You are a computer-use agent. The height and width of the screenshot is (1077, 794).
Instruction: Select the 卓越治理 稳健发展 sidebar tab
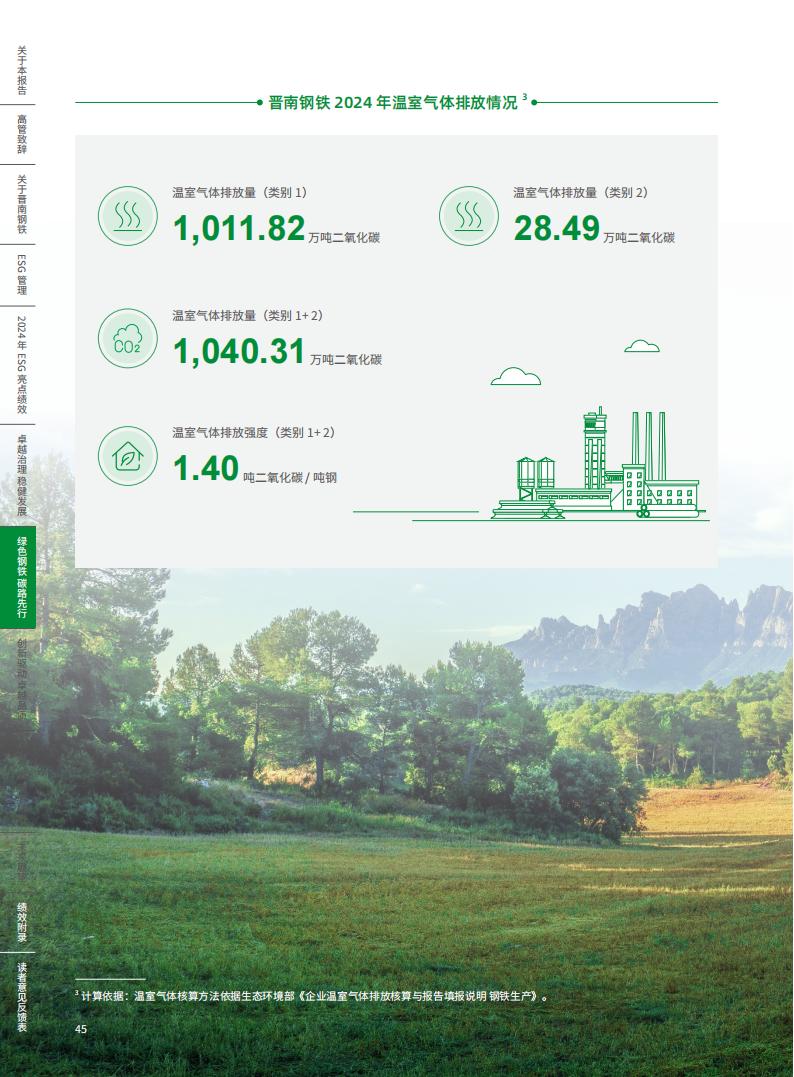pyautogui.click(x=22, y=475)
